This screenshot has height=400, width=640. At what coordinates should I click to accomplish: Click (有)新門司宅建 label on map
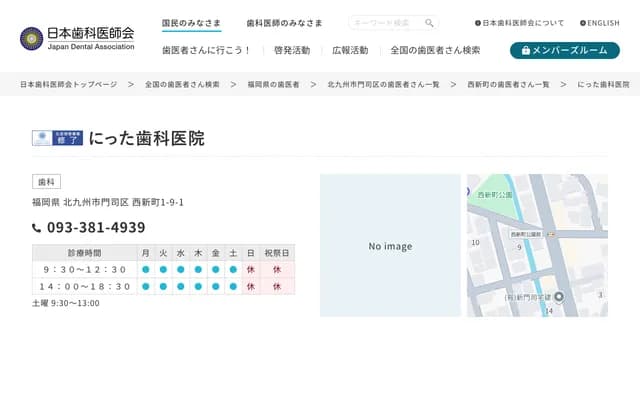(x=528, y=297)
